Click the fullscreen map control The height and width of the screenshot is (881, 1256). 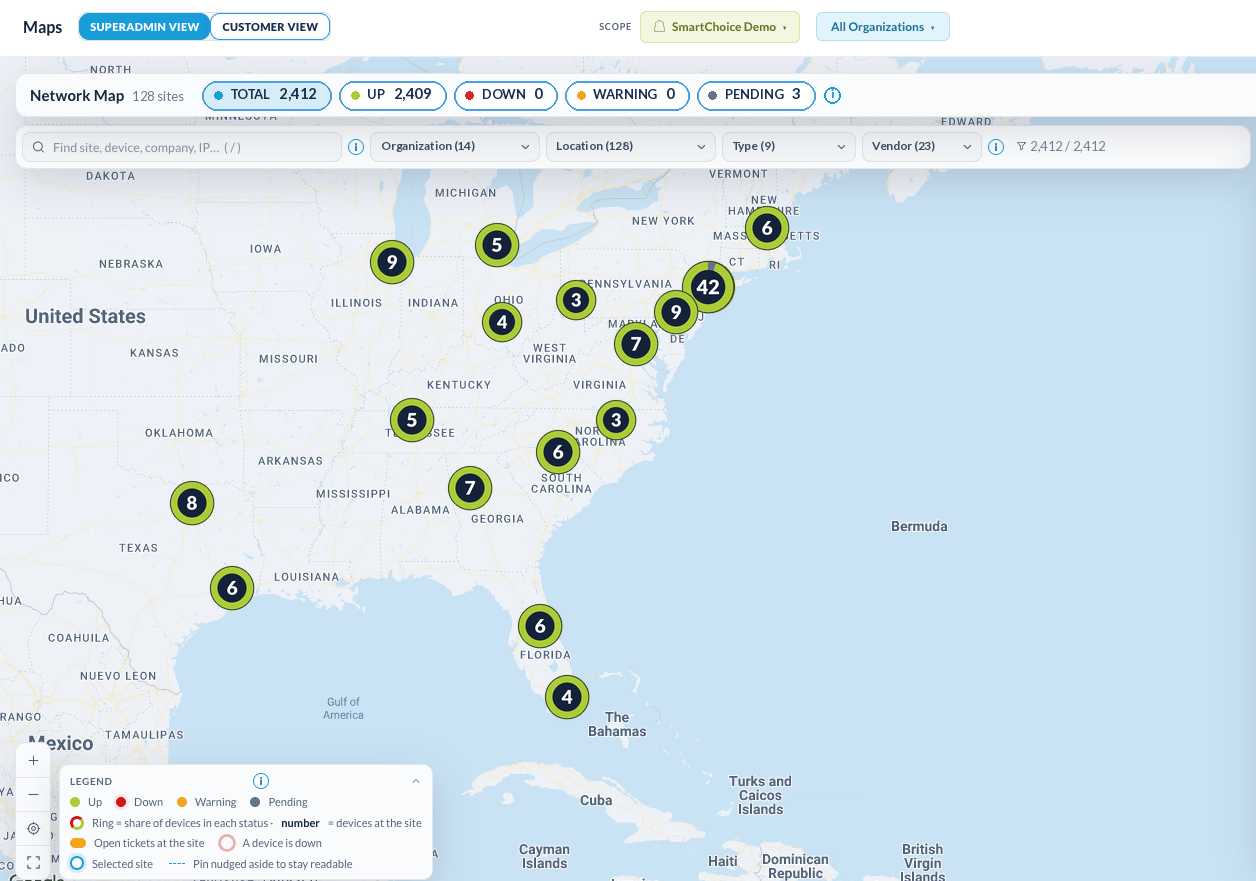pyautogui.click(x=33, y=862)
